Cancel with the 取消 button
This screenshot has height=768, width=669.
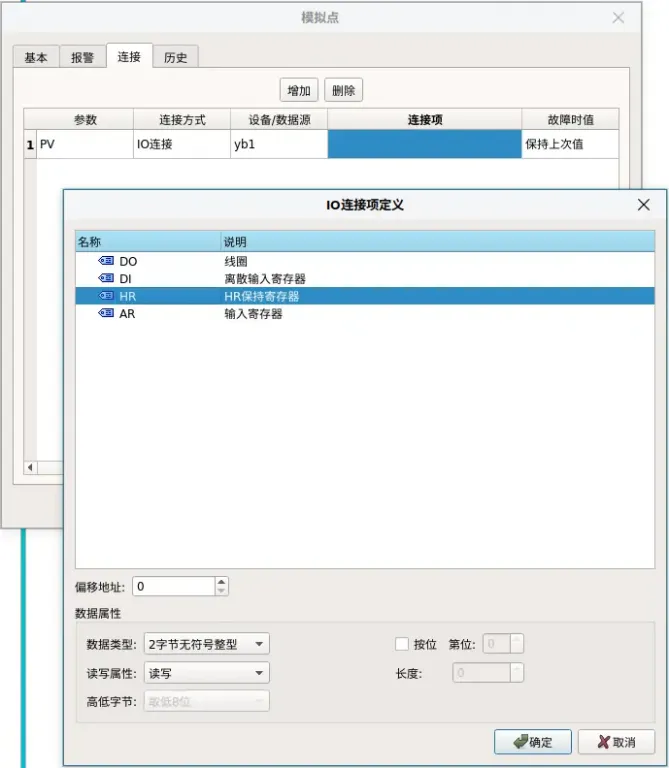click(x=616, y=742)
